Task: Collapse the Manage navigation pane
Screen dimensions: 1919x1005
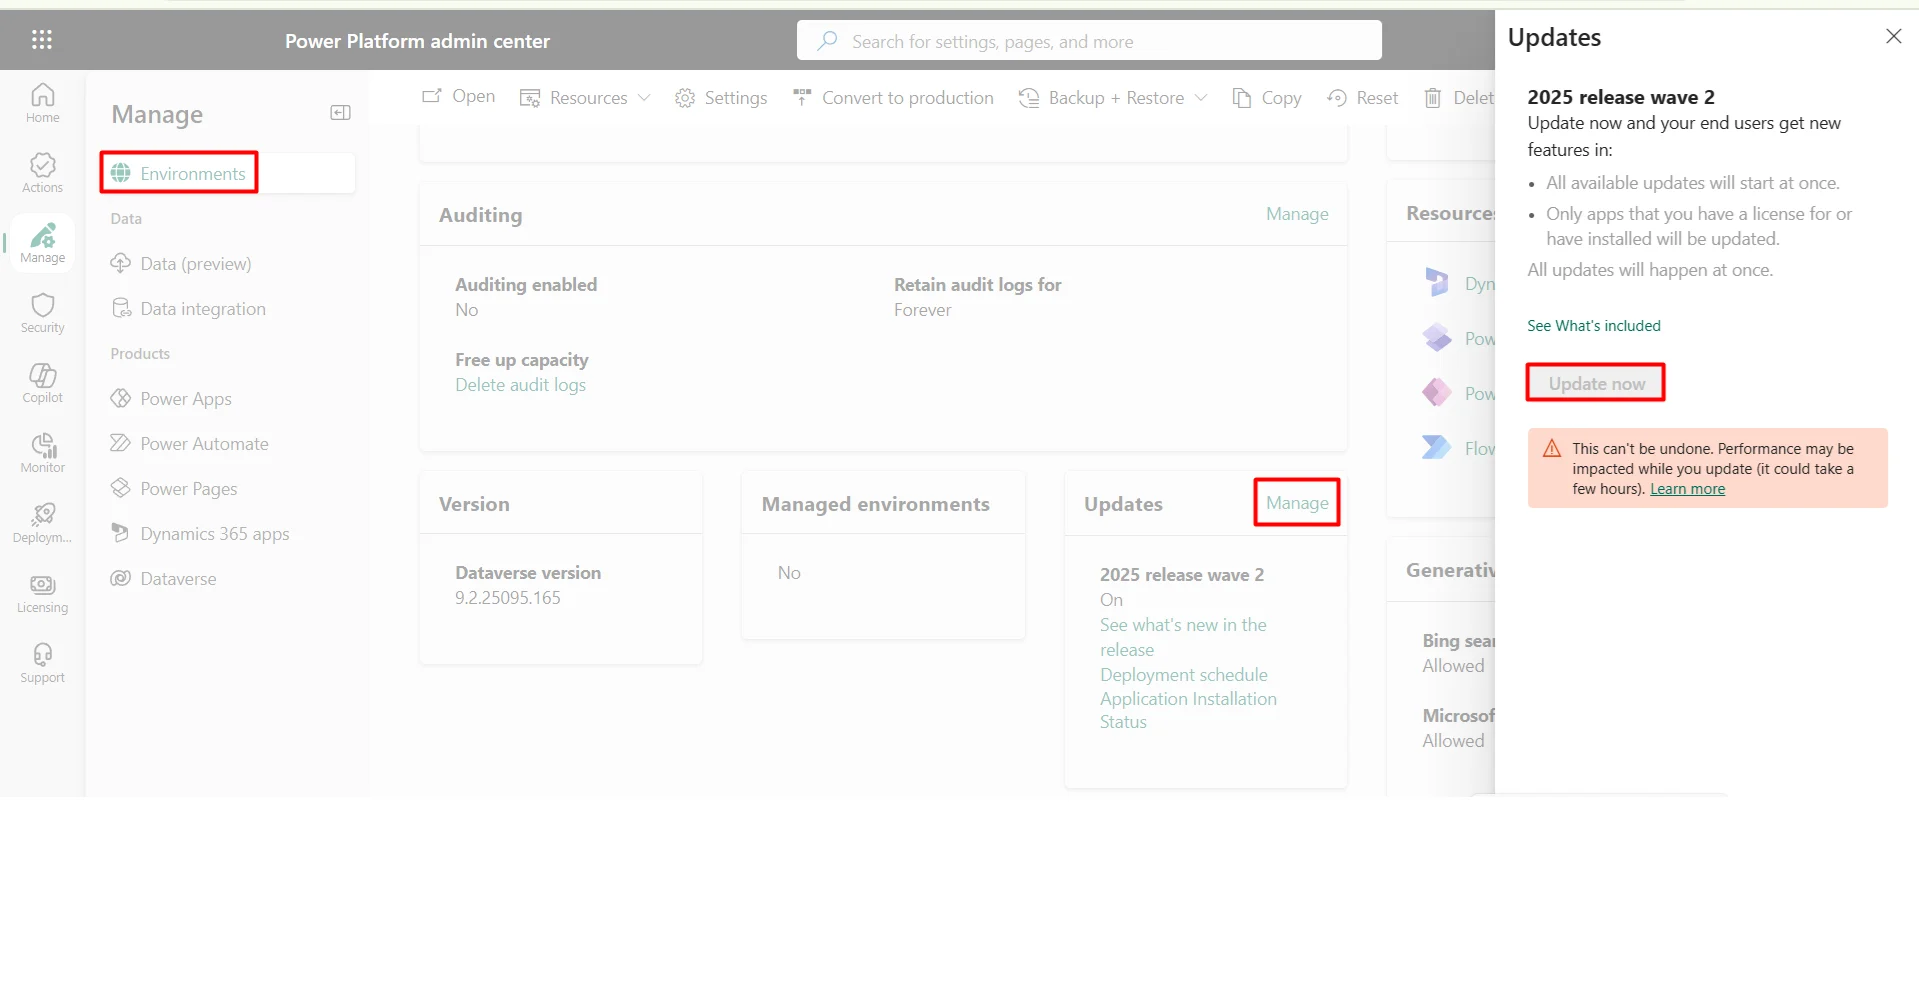Action: coord(340,113)
